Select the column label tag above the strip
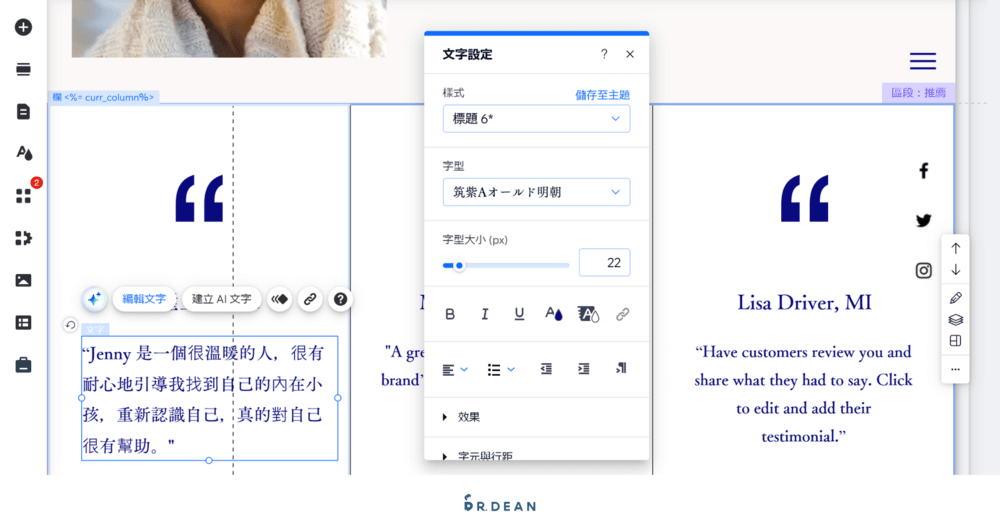The height and width of the screenshot is (521, 1000). [x=104, y=97]
